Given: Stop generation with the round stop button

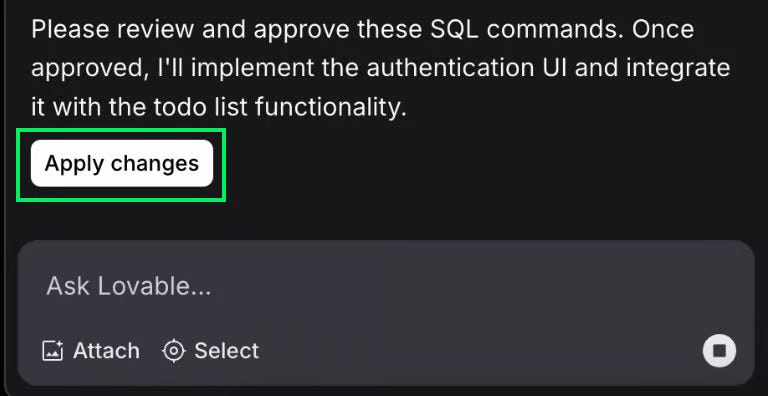Looking at the screenshot, I should pos(719,351).
